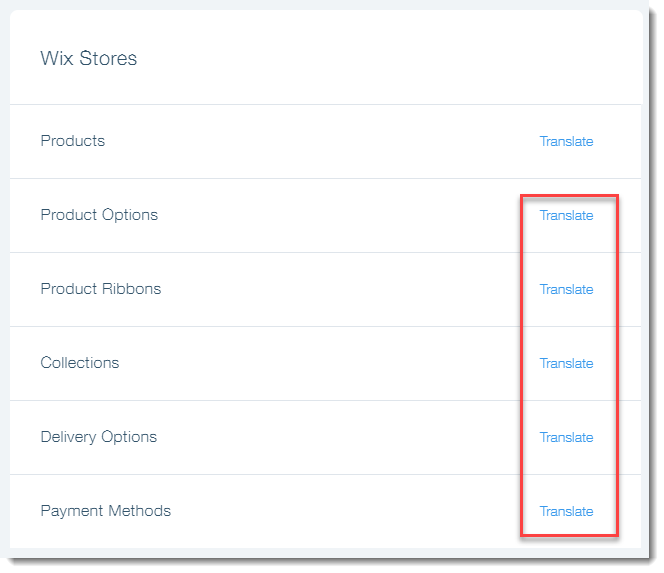Select the Products label text

click(72, 141)
